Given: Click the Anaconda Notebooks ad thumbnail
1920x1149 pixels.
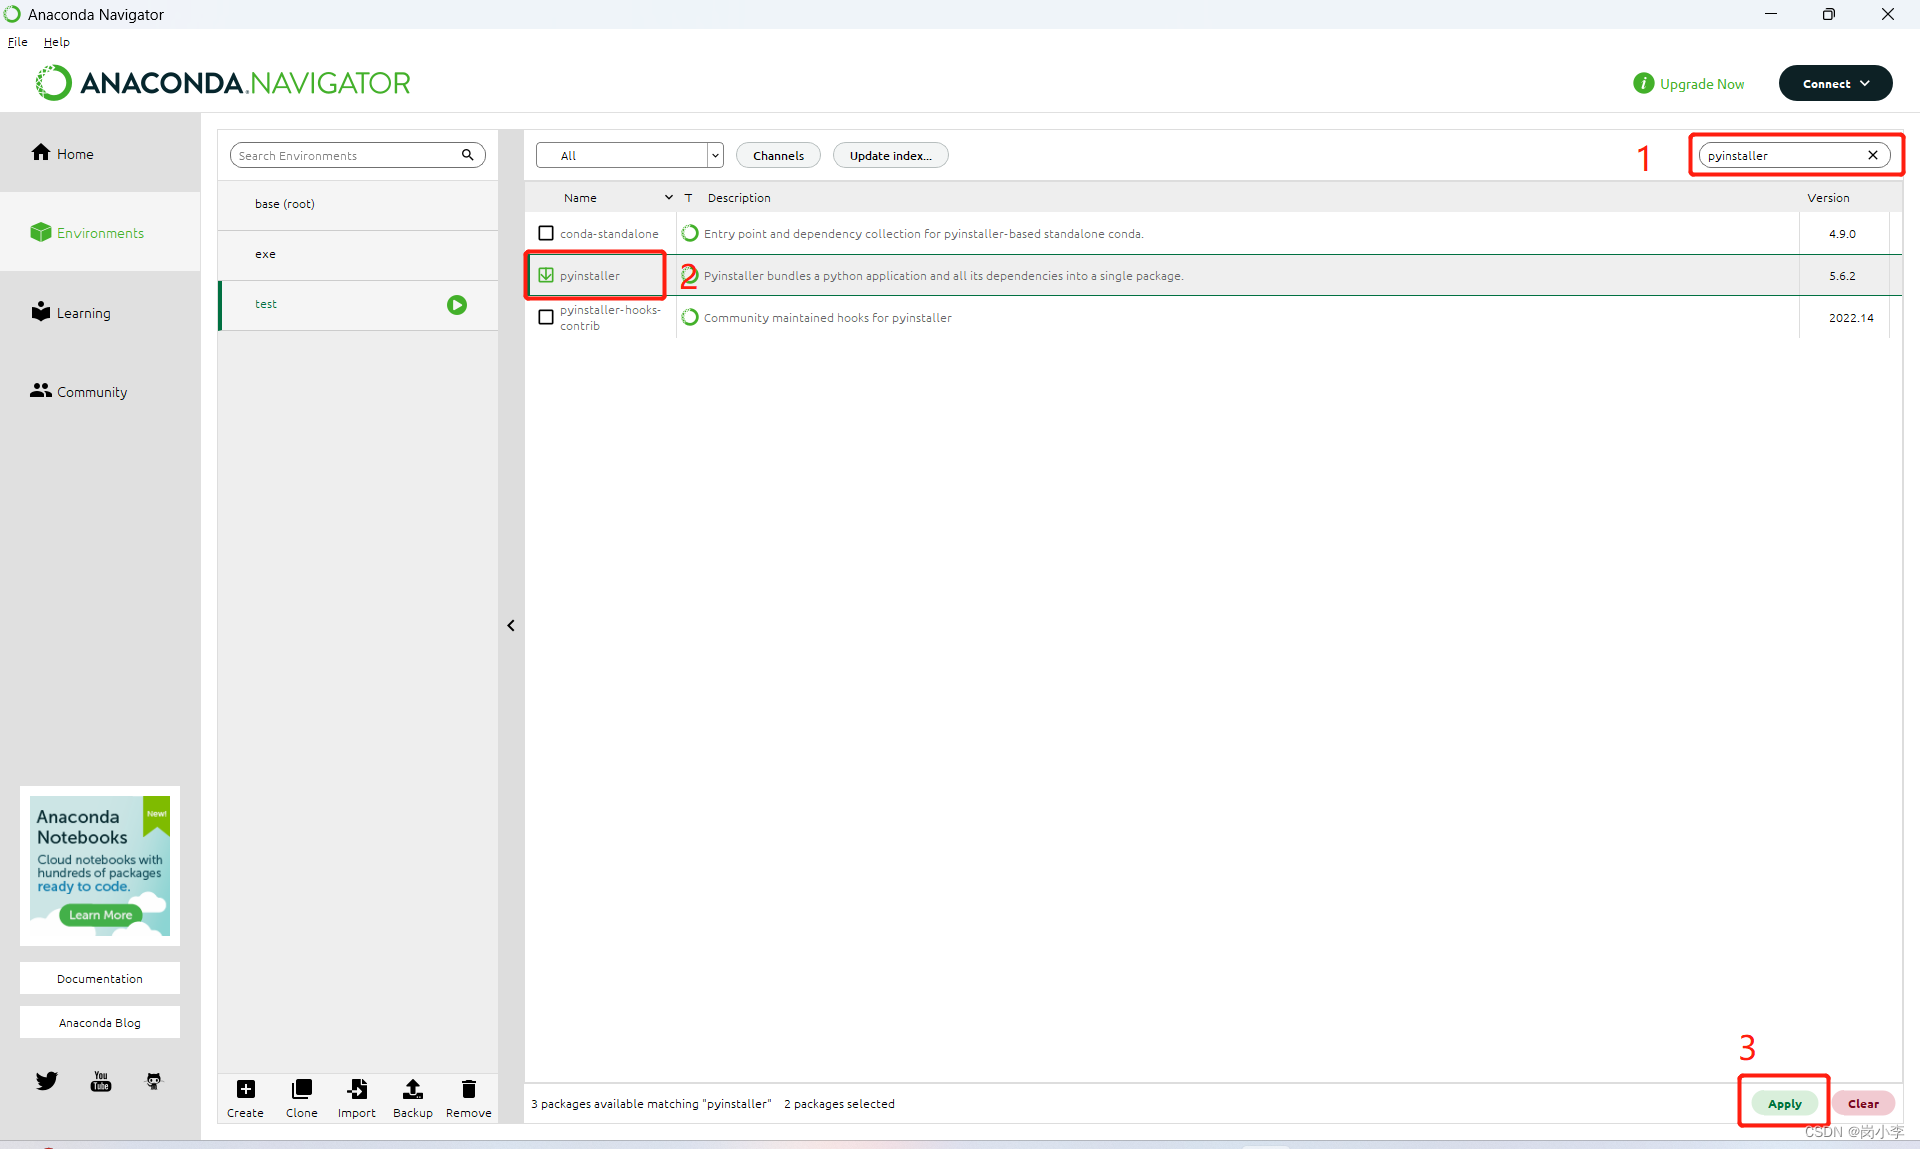Looking at the screenshot, I should click(x=100, y=865).
